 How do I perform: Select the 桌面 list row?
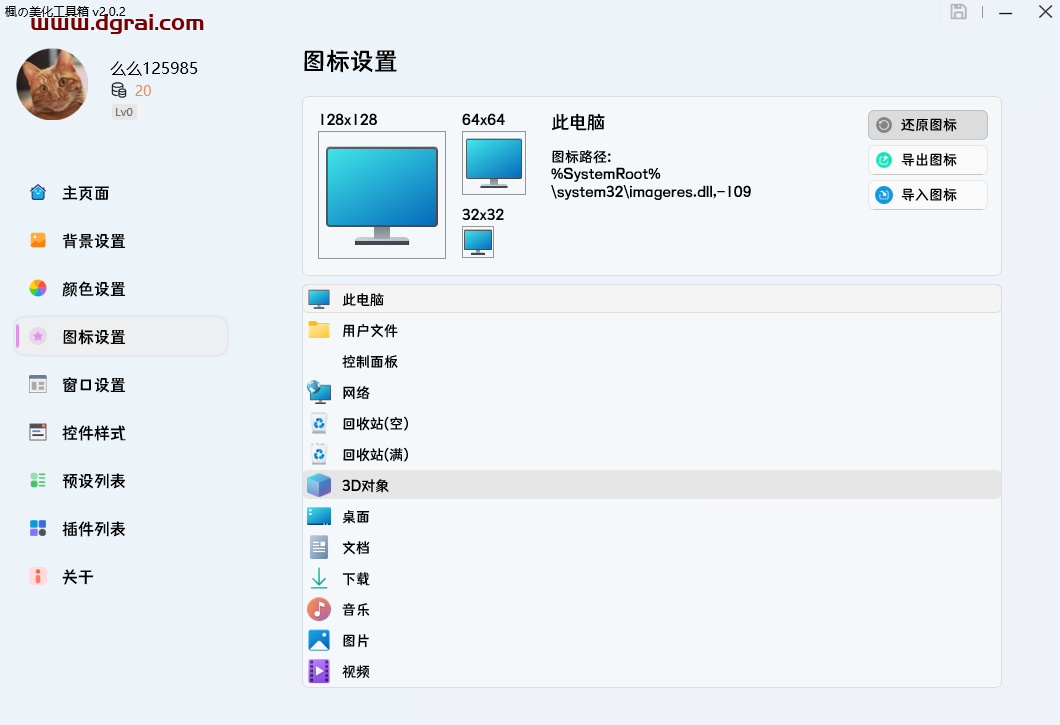[x=652, y=517]
